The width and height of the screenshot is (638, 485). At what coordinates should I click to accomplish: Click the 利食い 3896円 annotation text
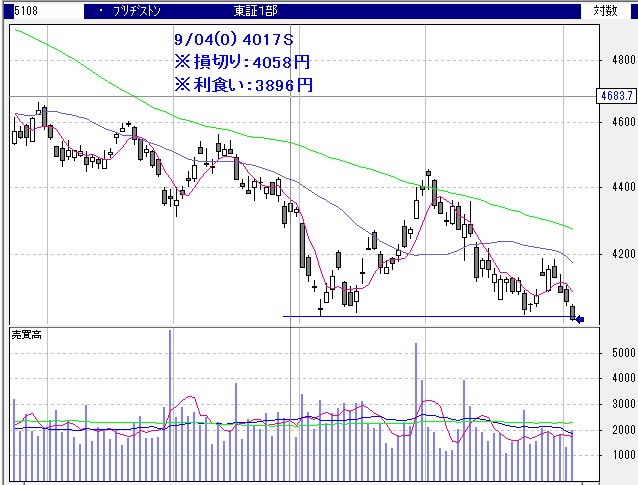point(244,85)
